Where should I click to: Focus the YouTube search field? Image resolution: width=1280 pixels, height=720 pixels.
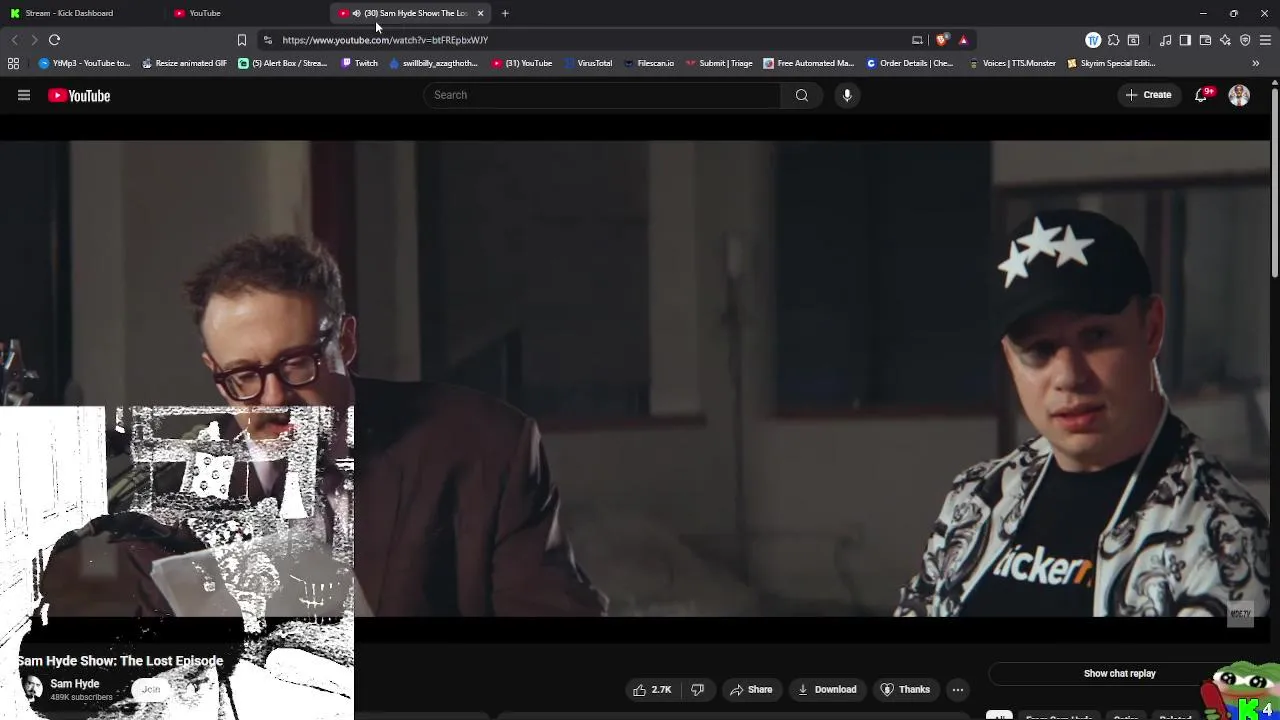602,95
